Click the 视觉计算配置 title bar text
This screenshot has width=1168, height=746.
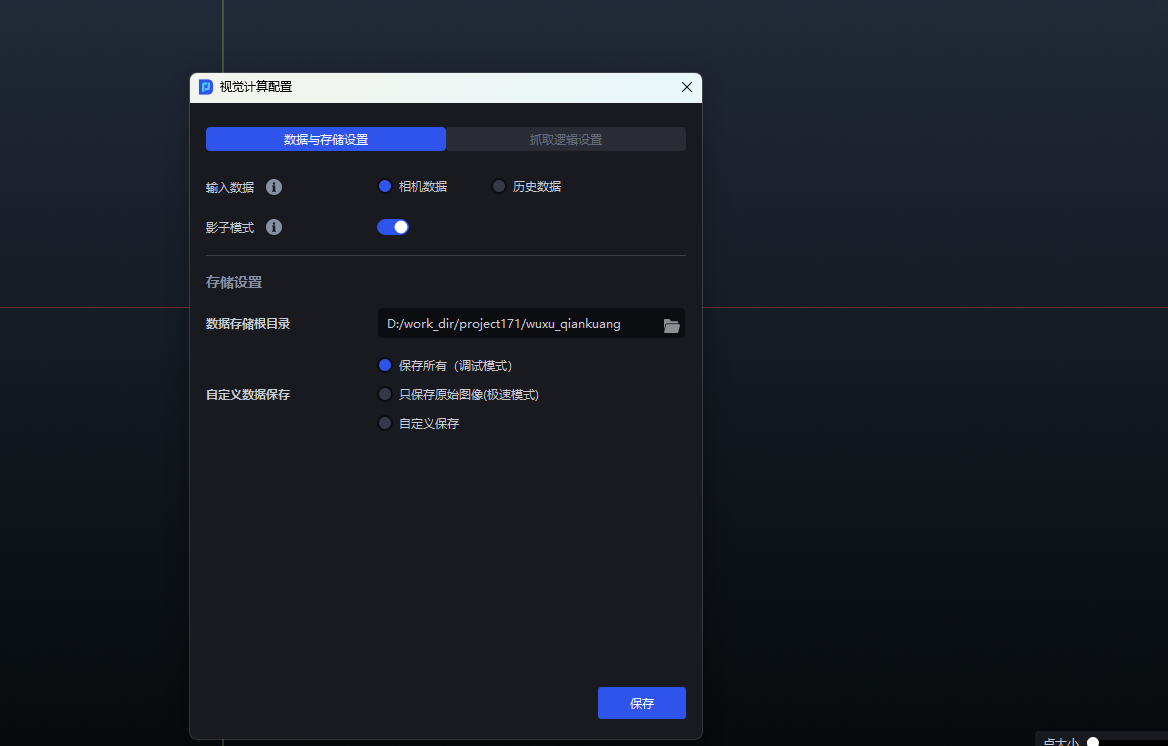[x=256, y=87]
